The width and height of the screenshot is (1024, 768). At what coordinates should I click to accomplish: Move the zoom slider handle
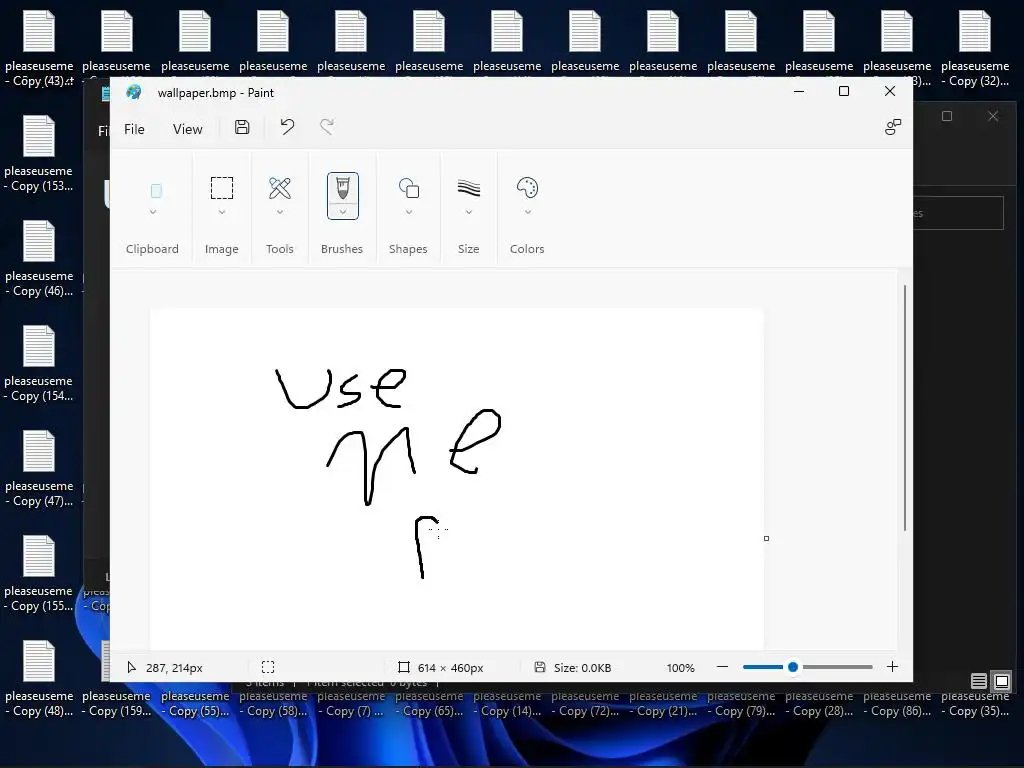793,667
